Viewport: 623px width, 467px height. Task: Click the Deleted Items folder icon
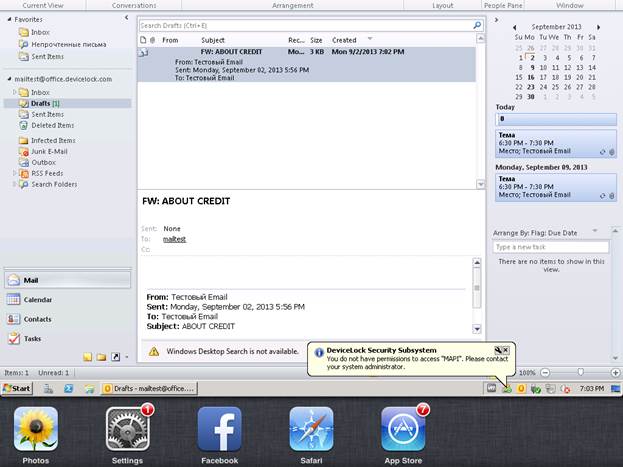click(22, 125)
